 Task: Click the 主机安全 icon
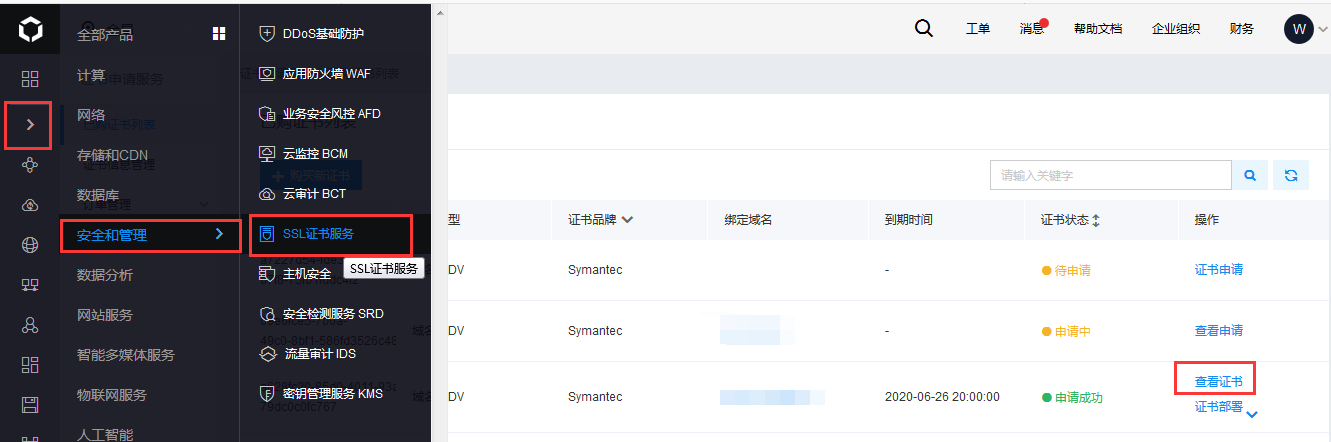[267, 273]
